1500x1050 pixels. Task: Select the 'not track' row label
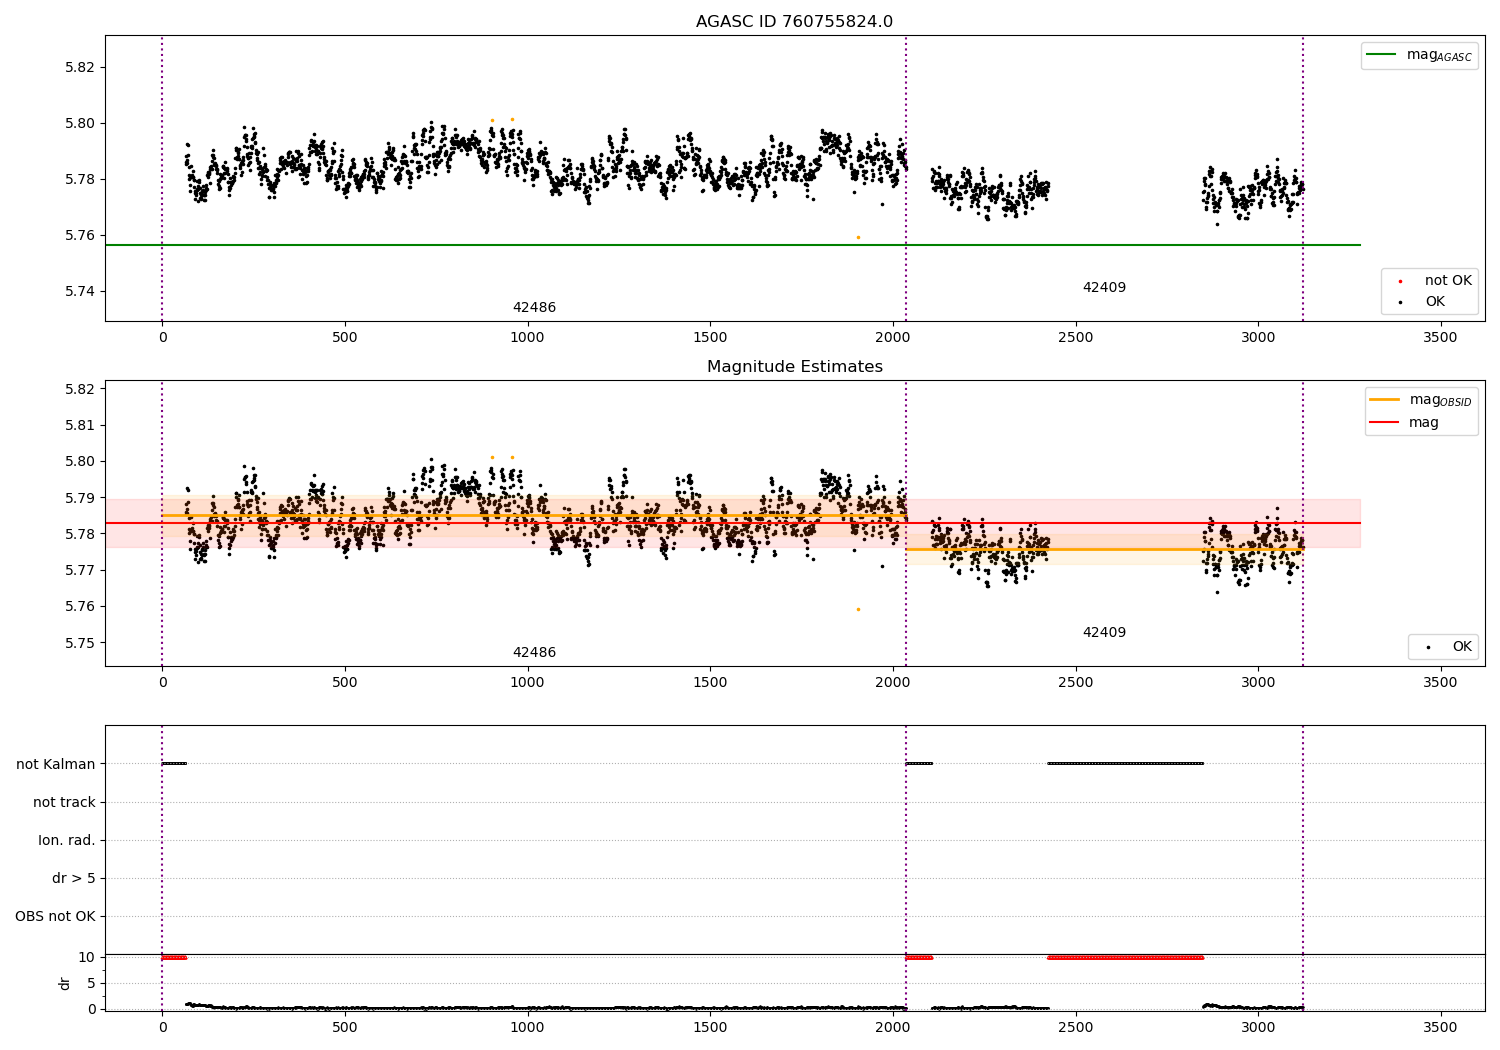(x=64, y=802)
